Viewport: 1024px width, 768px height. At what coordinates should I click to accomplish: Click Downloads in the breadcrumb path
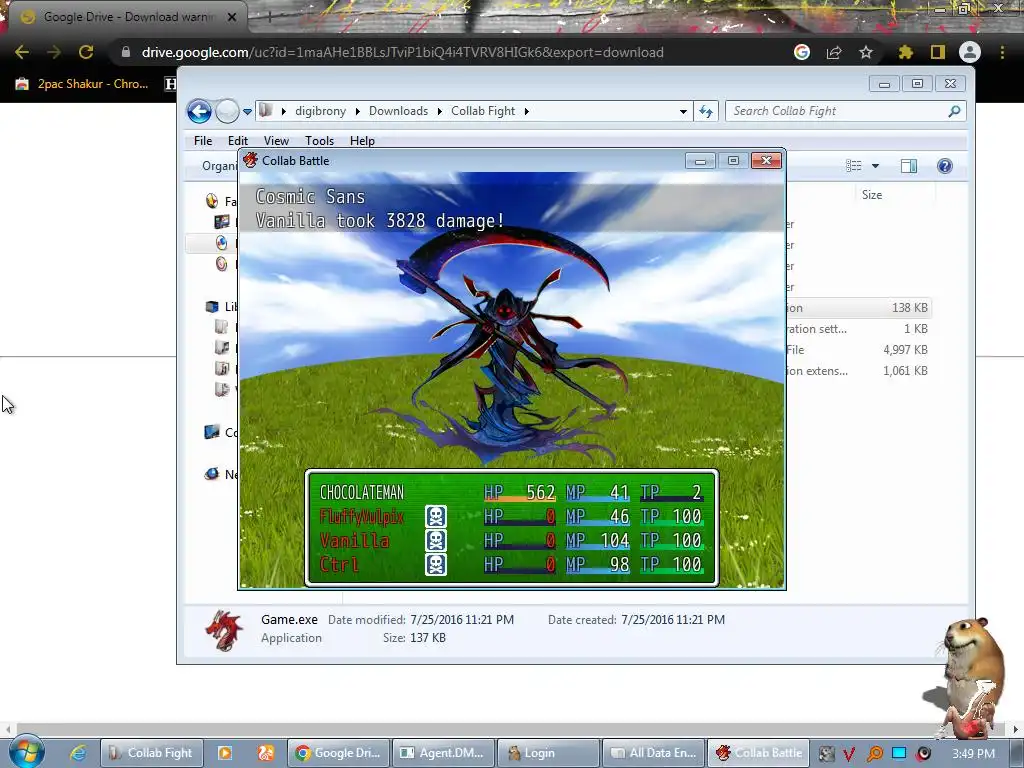(398, 111)
